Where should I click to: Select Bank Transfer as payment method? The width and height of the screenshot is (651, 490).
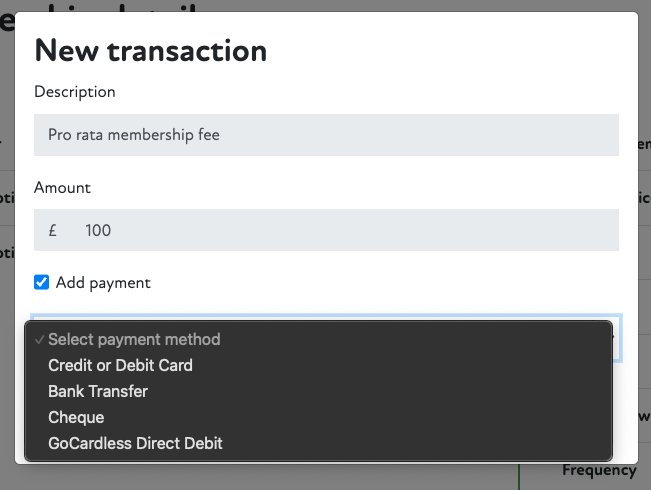tap(98, 391)
